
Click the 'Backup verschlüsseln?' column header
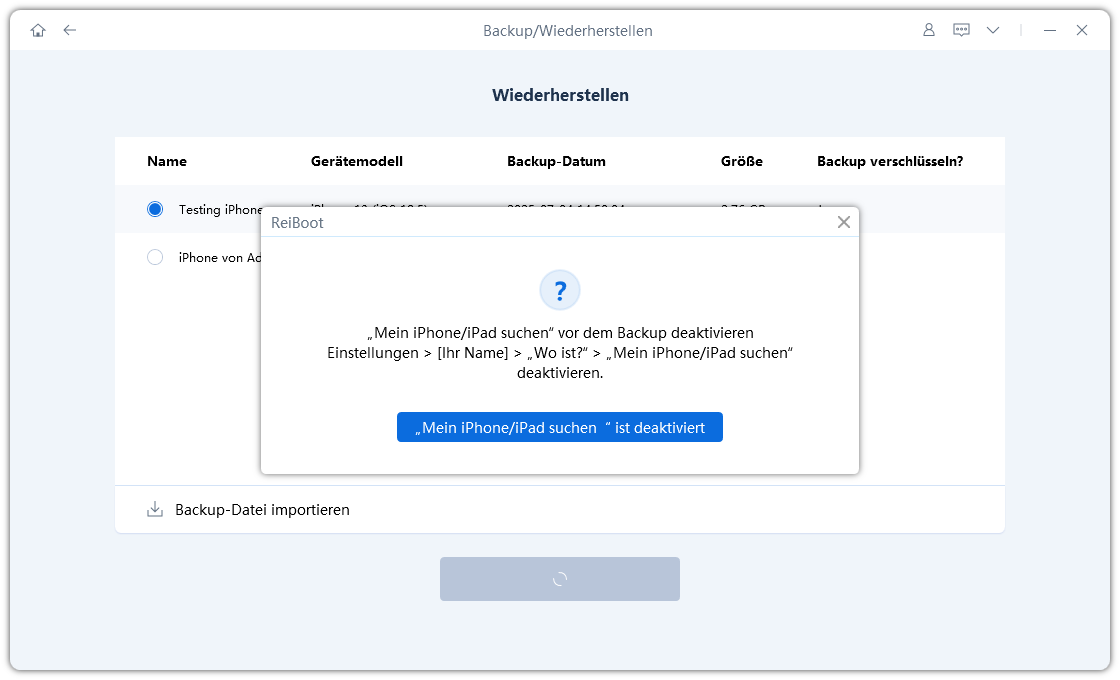point(889,161)
